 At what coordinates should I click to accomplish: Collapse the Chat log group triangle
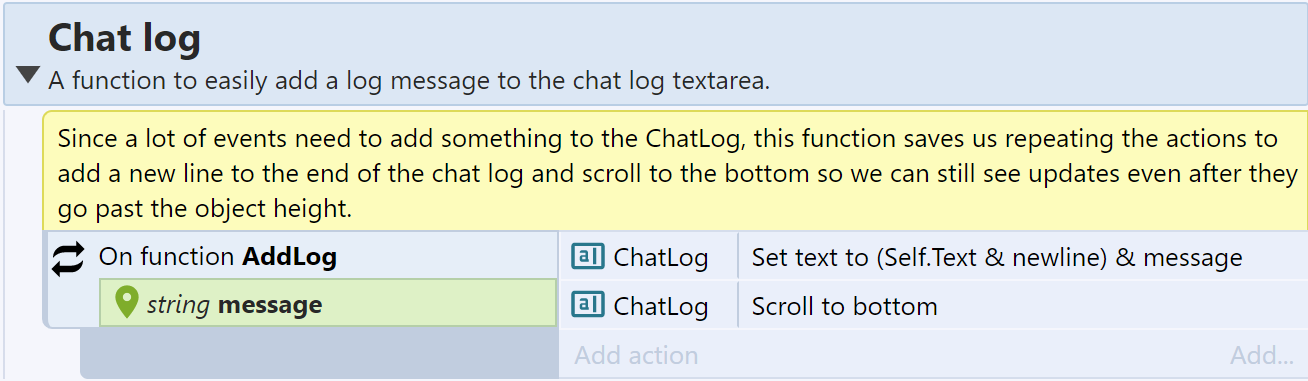pos(28,75)
